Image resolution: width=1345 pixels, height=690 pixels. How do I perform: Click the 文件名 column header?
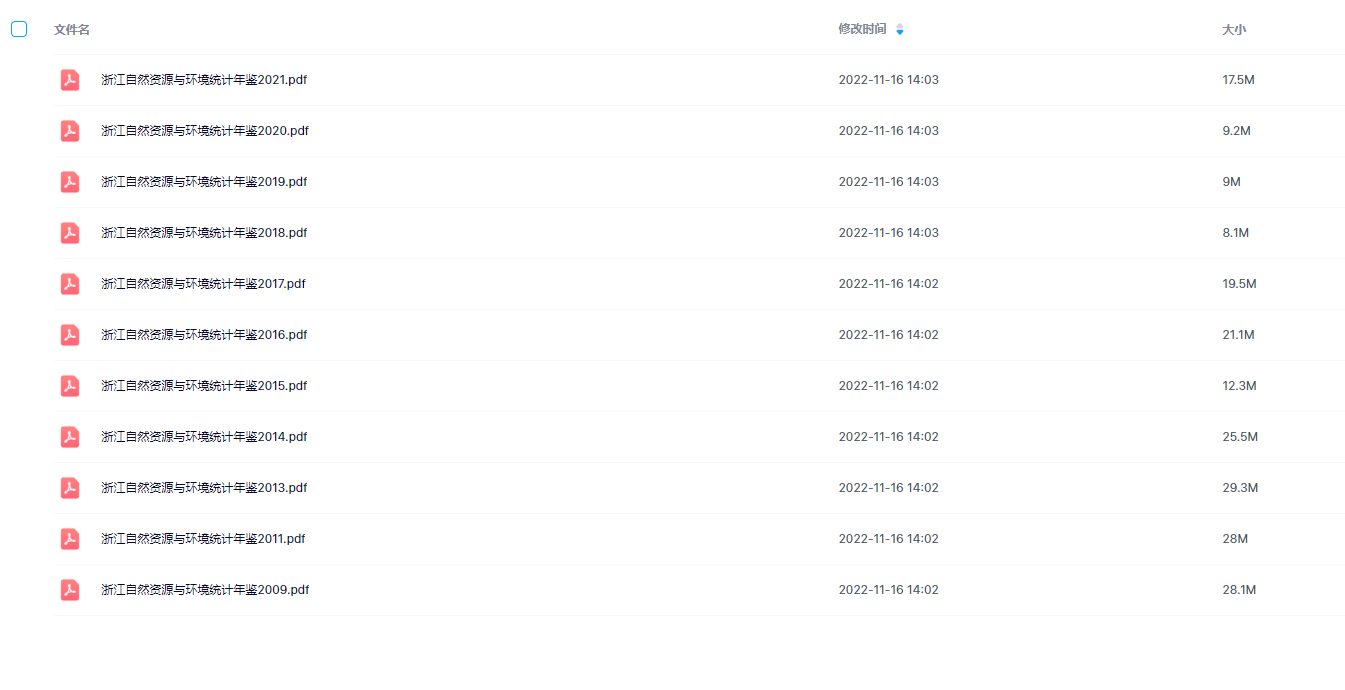point(72,29)
